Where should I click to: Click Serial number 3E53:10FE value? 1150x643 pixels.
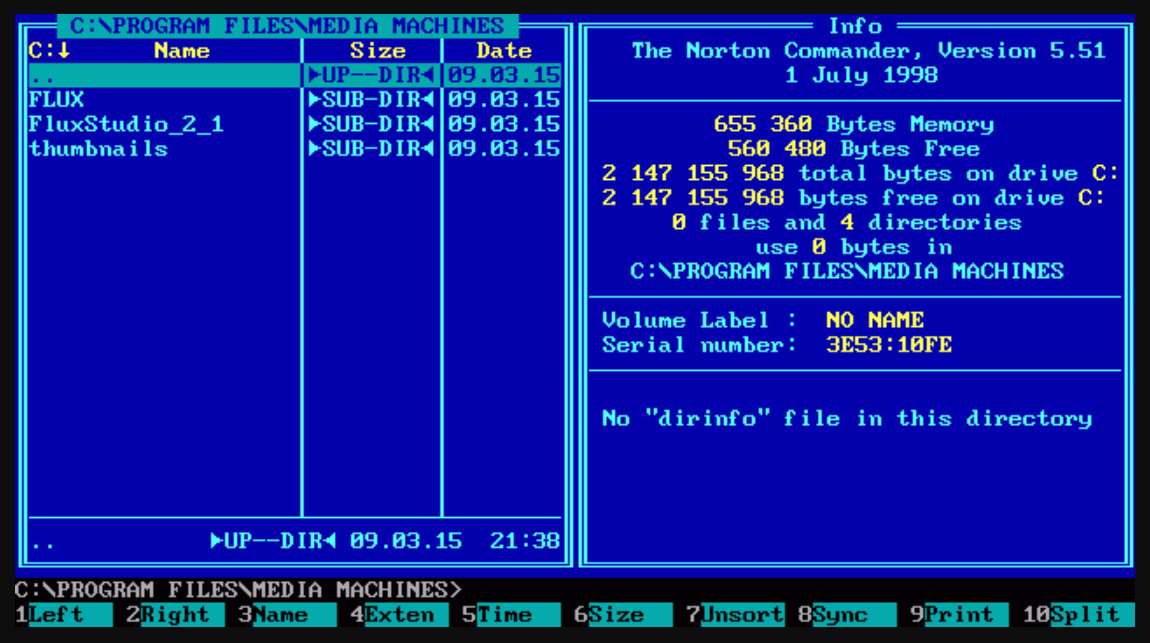tap(890, 345)
